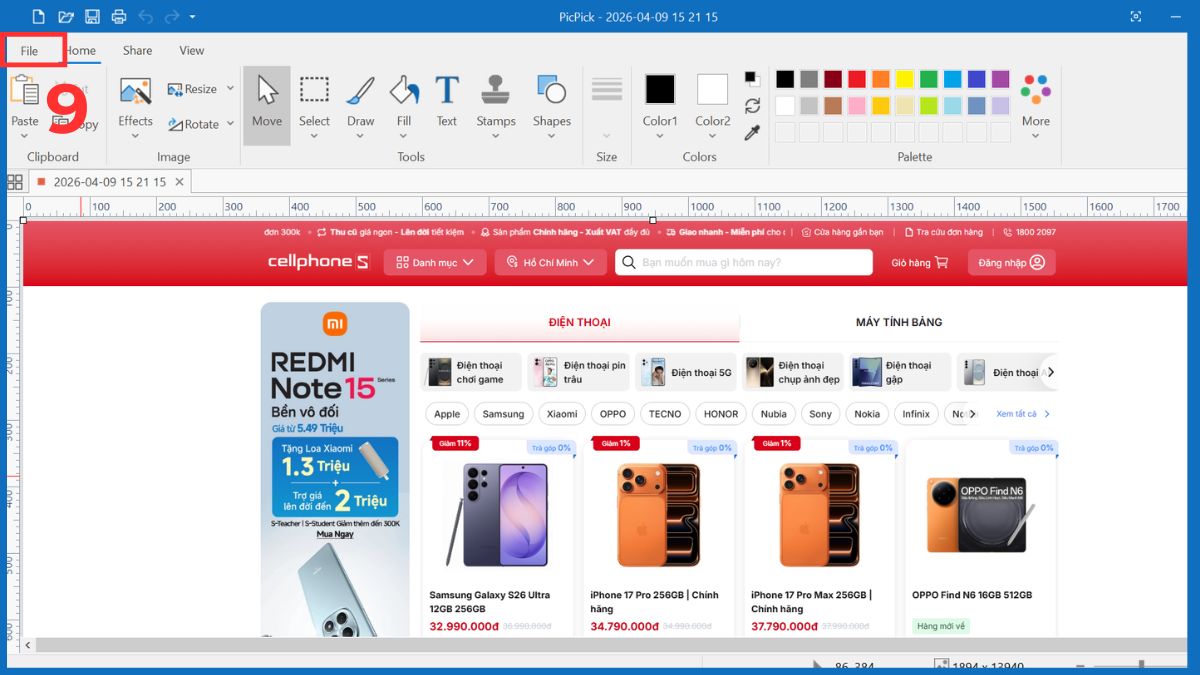Open the quick access toolbar customize arrow
Viewport: 1200px width, 675px height.
coord(192,17)
